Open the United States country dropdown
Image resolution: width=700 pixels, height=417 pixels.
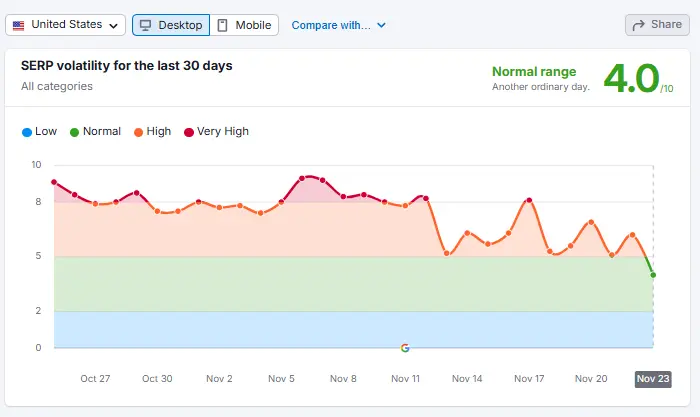(x=65, y=25)
